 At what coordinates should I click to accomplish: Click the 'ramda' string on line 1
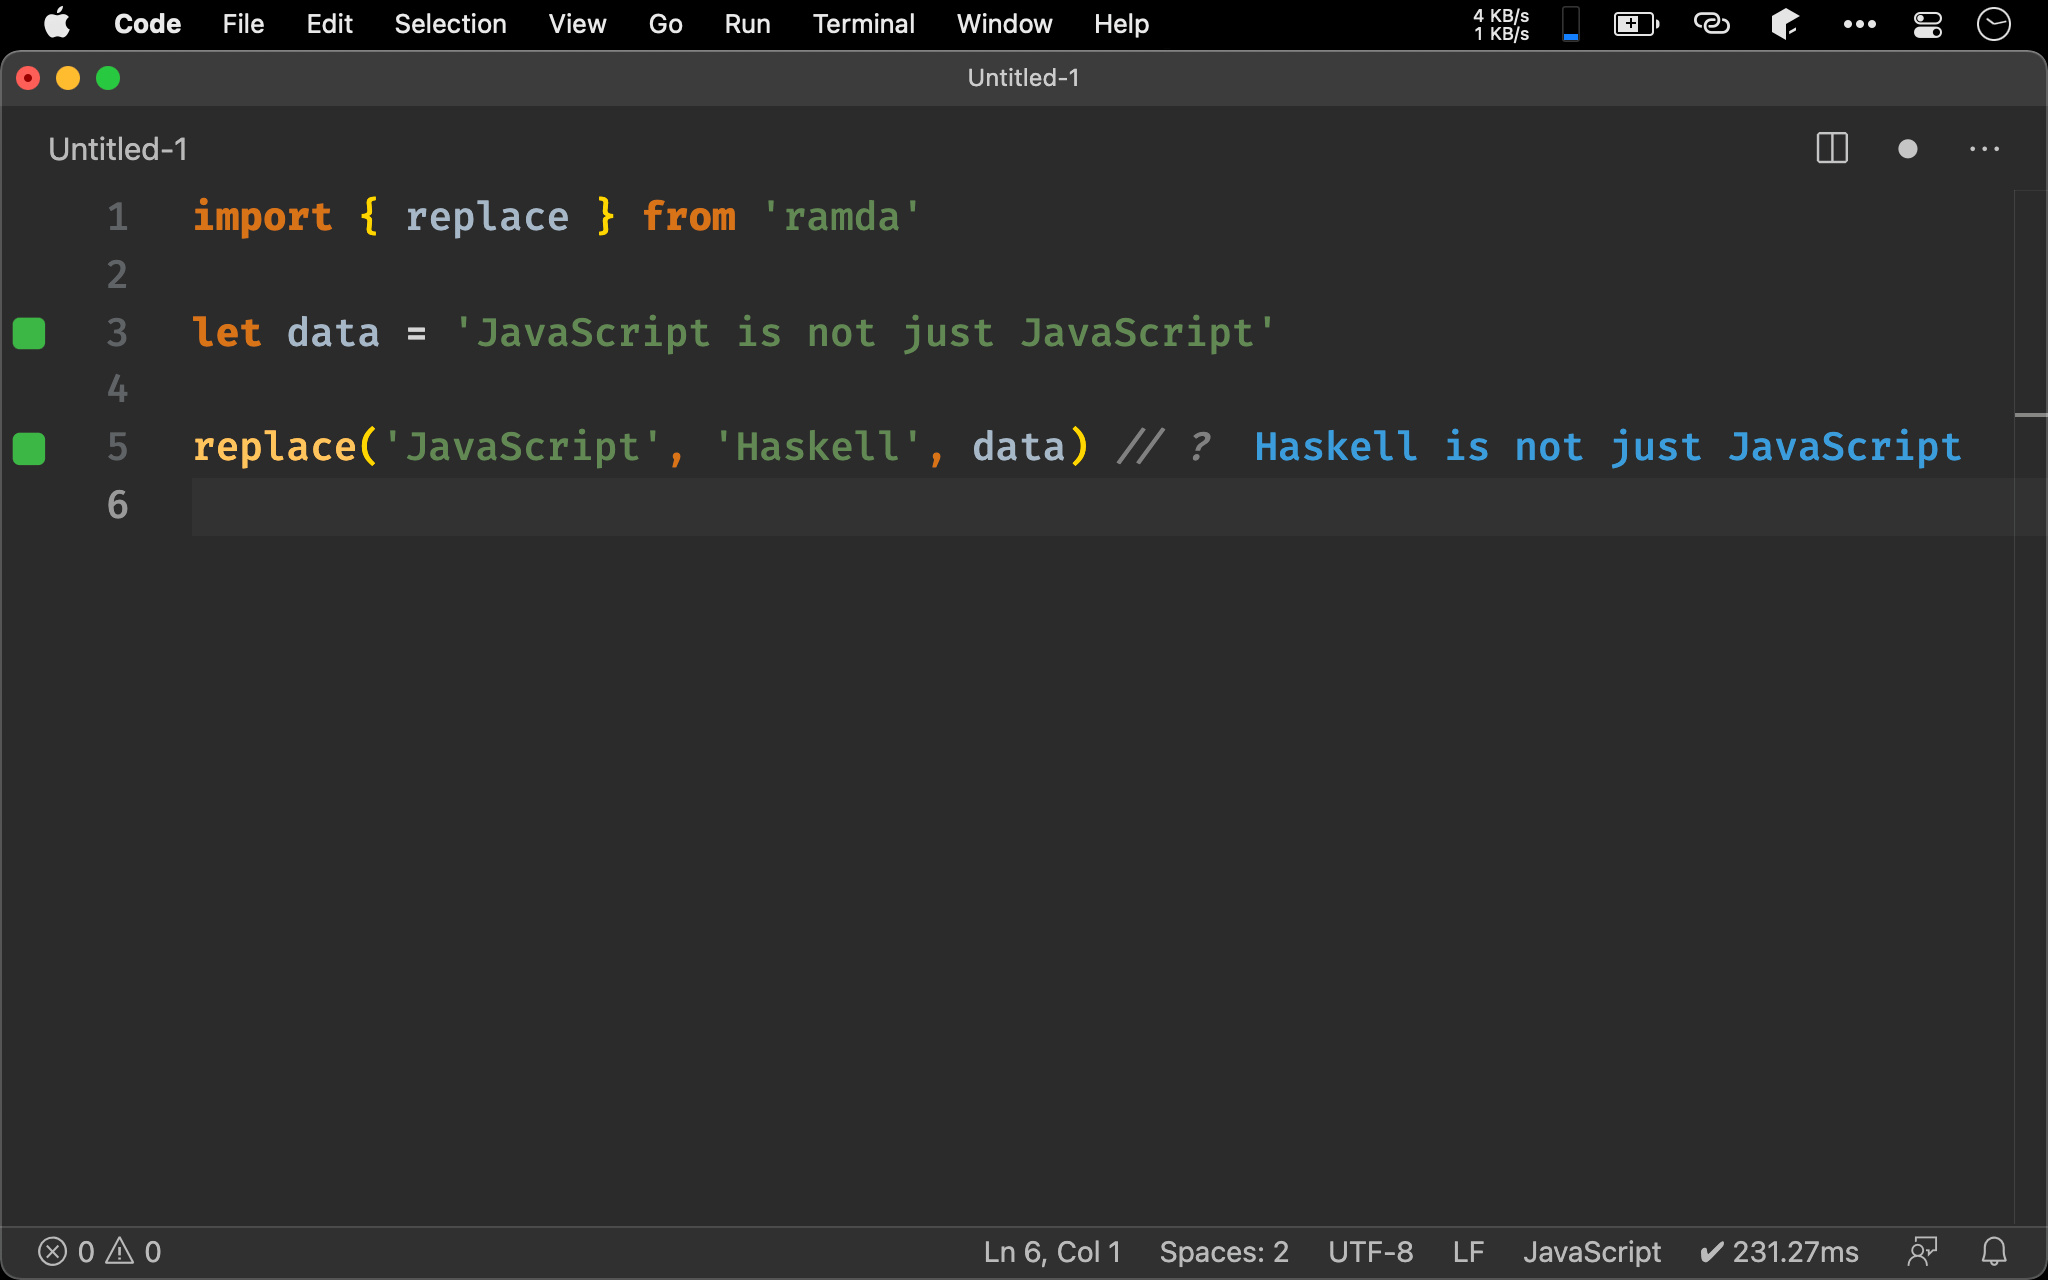click(x=841, y=217)
